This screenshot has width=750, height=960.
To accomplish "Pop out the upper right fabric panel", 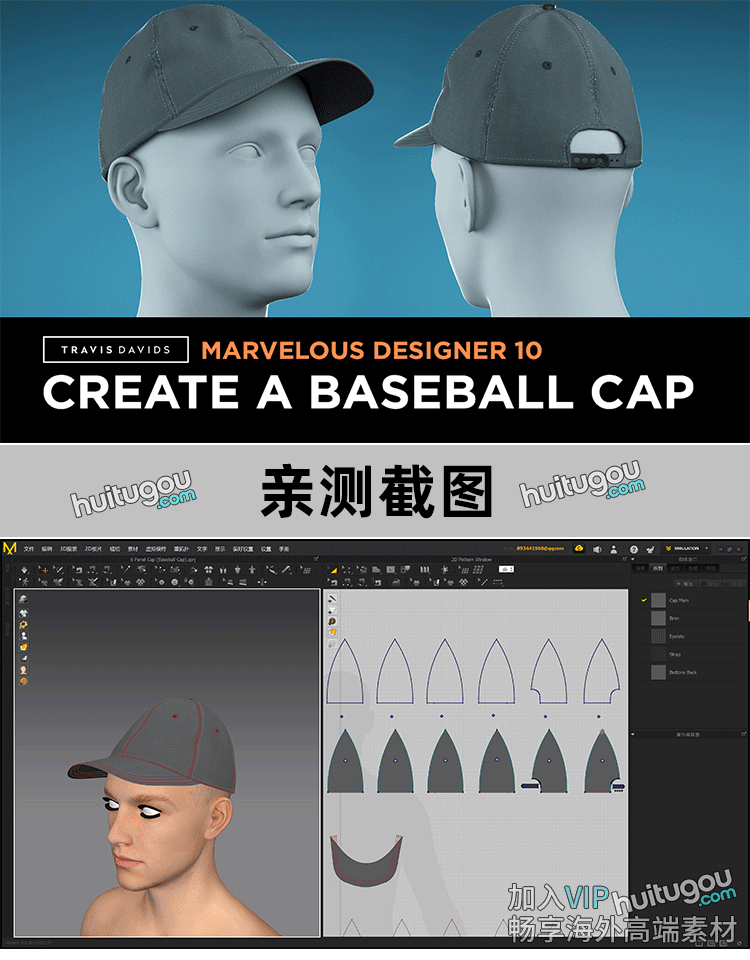I will [743, 558].
